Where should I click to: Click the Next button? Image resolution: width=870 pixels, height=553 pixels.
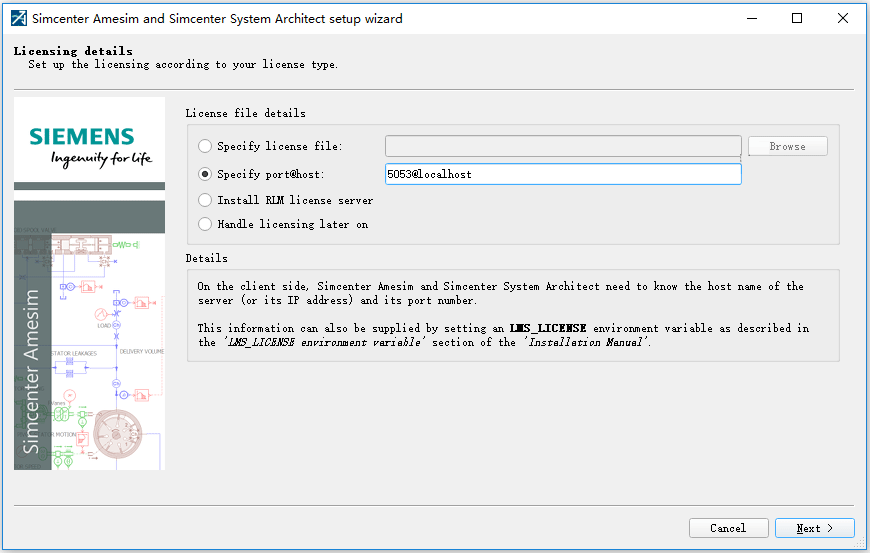pos(814,528)
